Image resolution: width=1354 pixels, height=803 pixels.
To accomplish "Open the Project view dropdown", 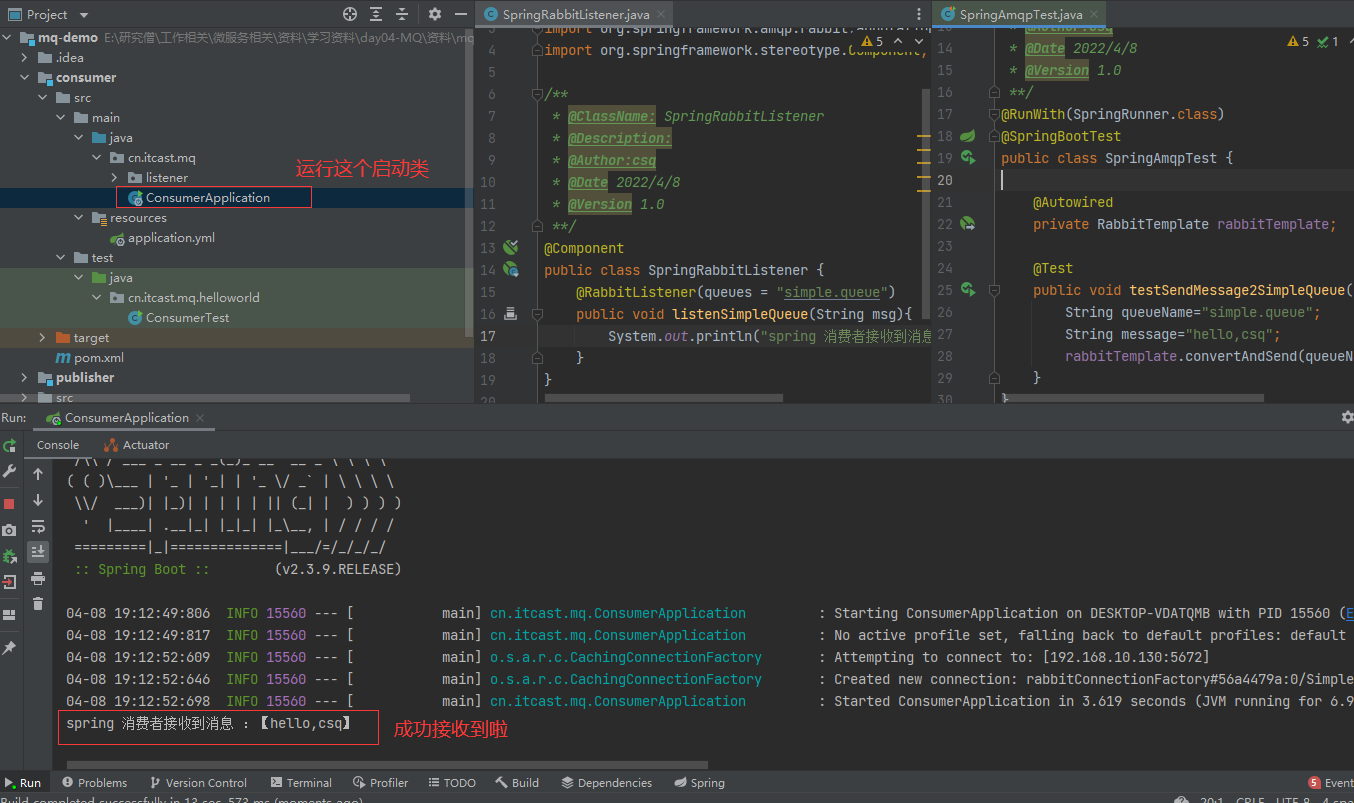I will point(83,15).
